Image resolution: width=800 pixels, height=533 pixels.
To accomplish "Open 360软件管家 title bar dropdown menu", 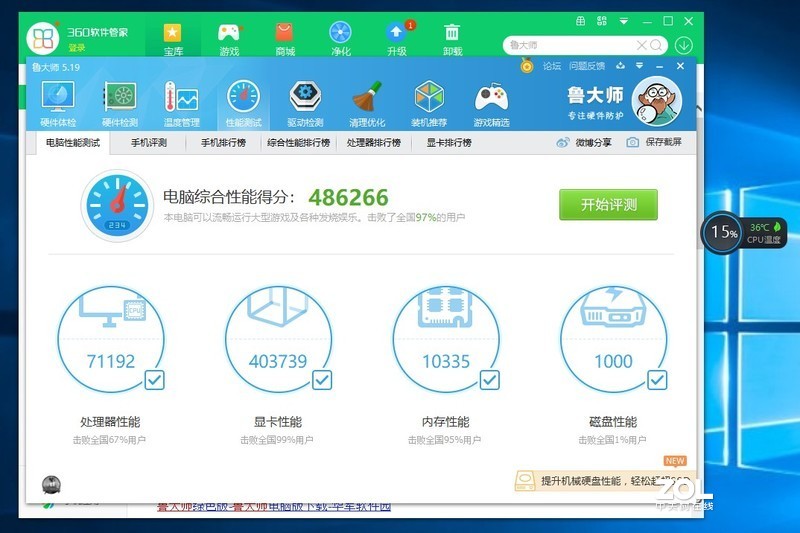I will coord(623,21).
